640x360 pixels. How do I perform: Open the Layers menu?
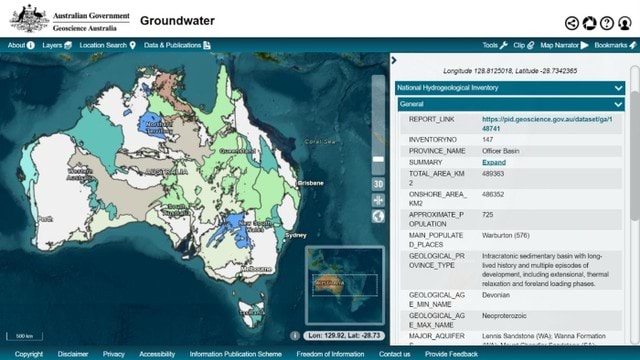[x=57, y=45]
